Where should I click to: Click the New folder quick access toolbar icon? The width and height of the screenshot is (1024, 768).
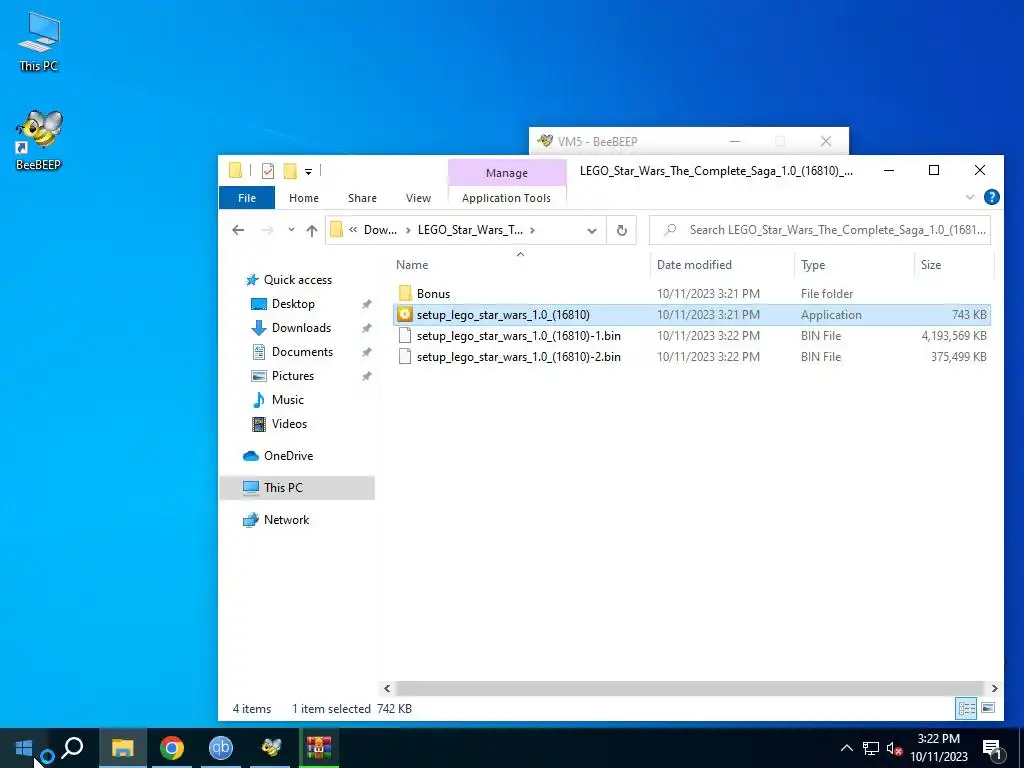[290, 171]
